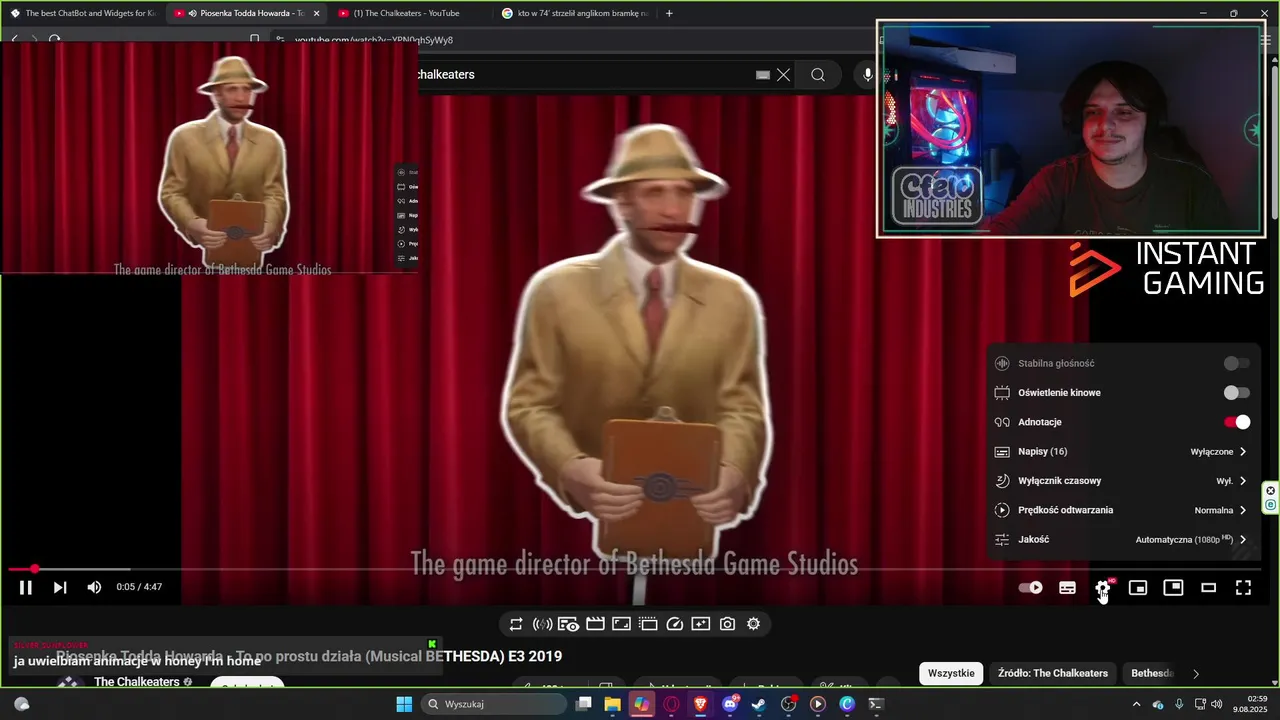The height and width of the screenshot is (720, 1280).
Task: Click the dashed frame icon in extension toolbar
Action: click(648, 624)
